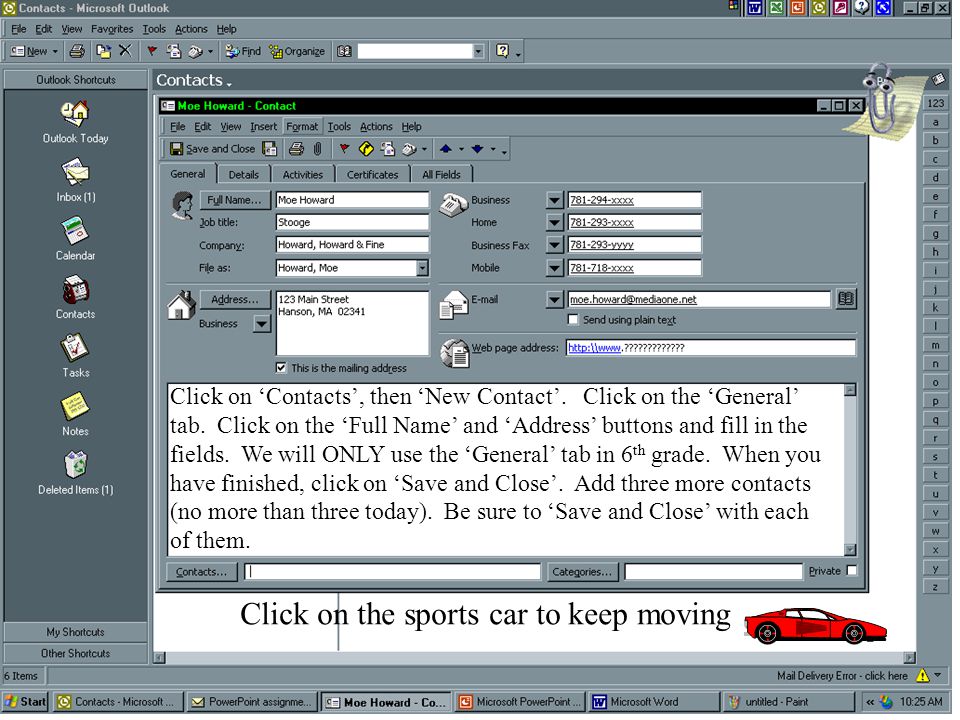Open Deleted Items (1) shortcut
Viewport: 960px width, 720px height.
[76, 474]
